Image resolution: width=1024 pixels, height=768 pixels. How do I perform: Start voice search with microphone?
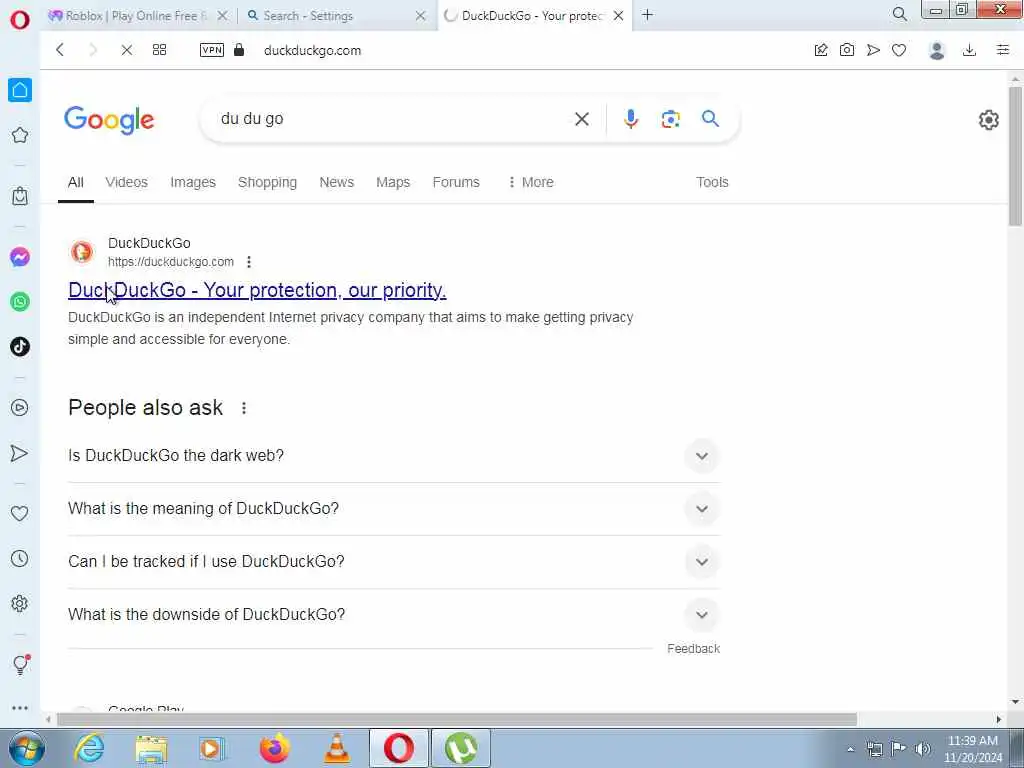click(x=630, y=119)
